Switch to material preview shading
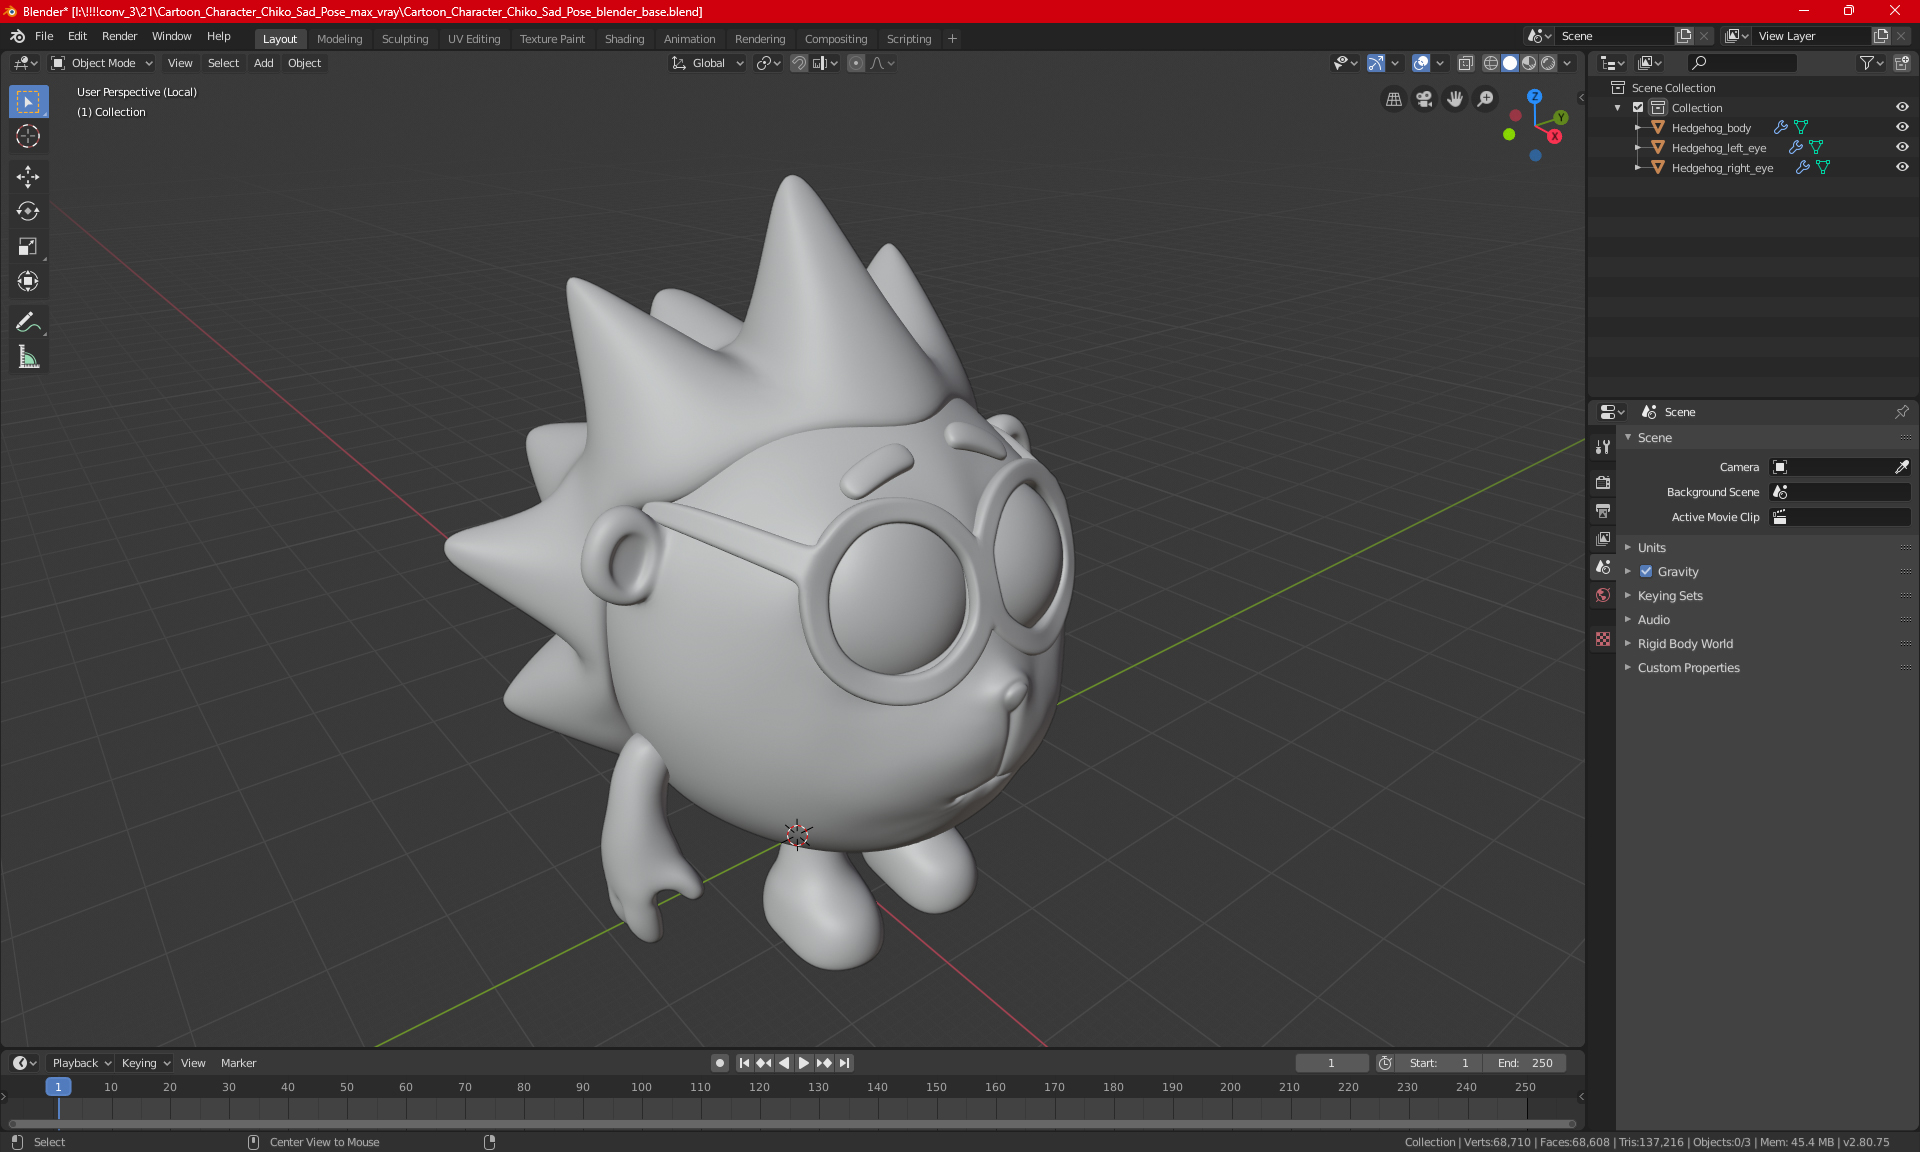The image size is (1920, 1152). click(1529, 63)
